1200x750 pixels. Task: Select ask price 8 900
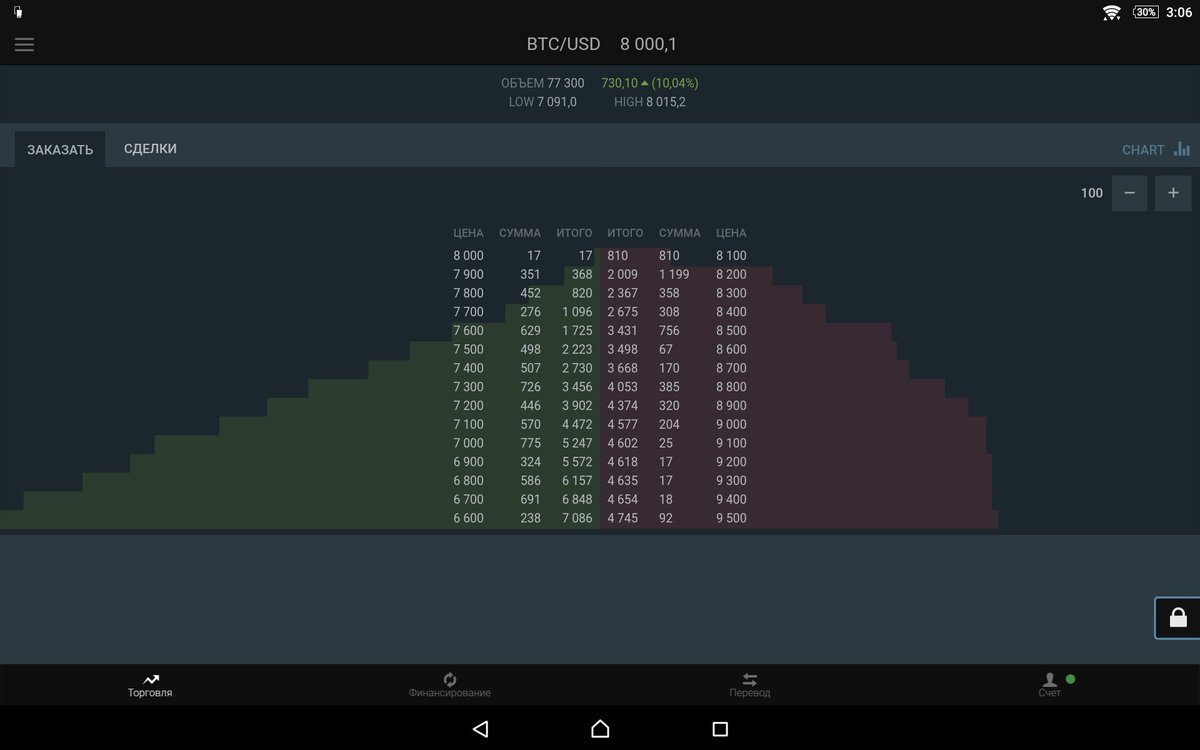(x=731, y=406)
